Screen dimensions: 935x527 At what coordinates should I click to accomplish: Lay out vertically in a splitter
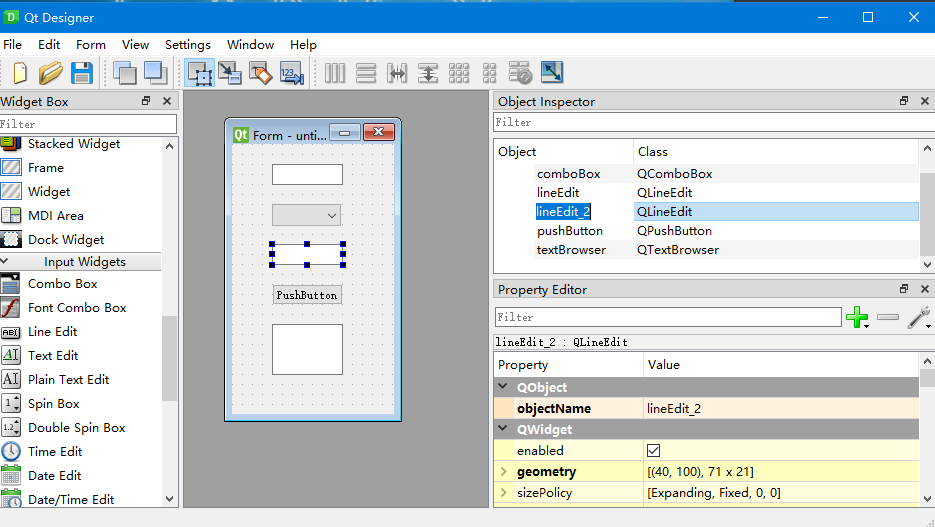[428, 73]
